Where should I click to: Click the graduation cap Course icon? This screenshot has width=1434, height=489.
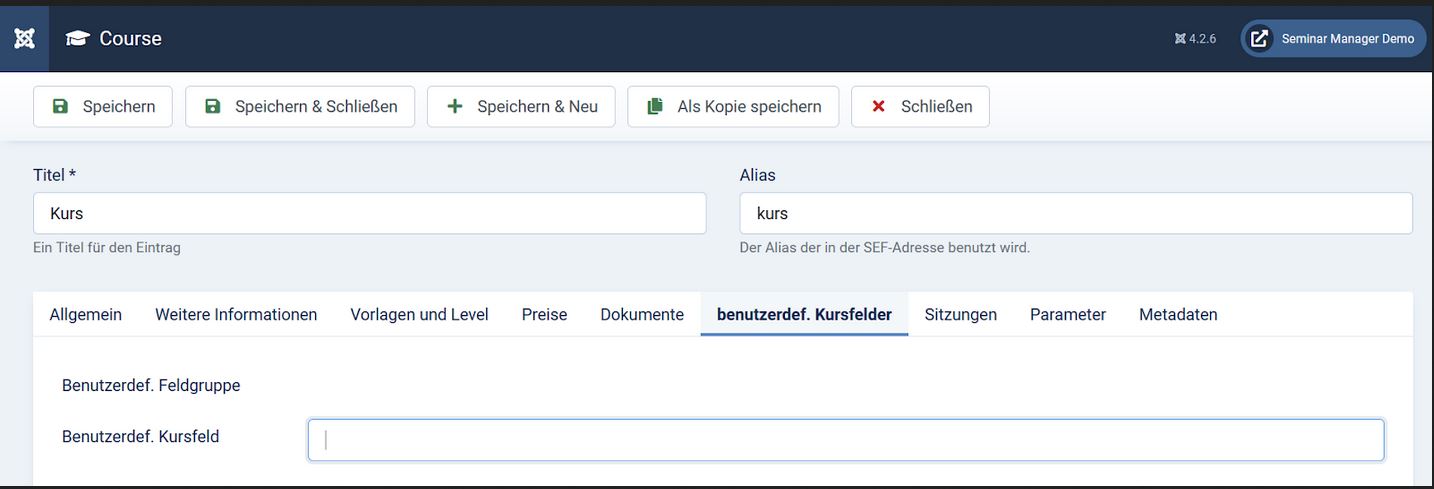coord(77,39)
